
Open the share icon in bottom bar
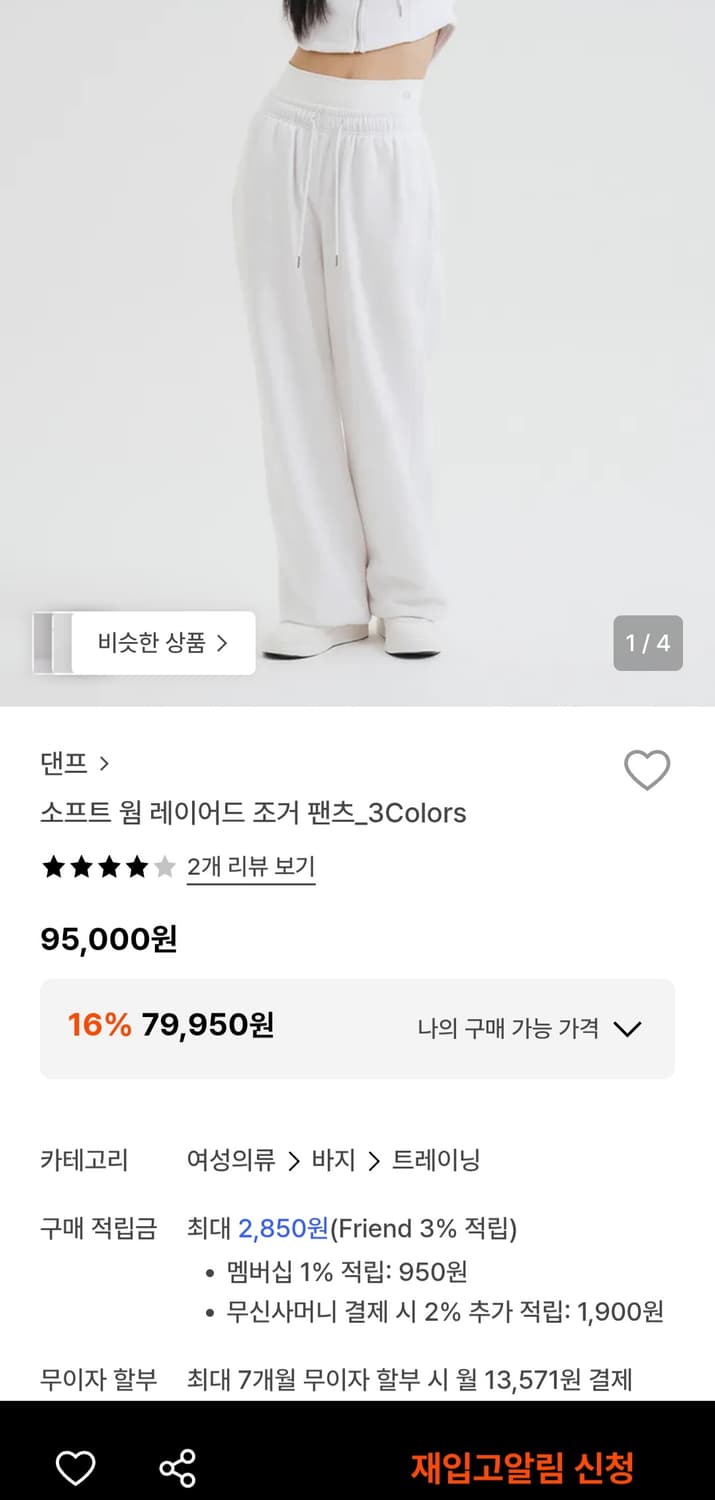click(178, 1470)
